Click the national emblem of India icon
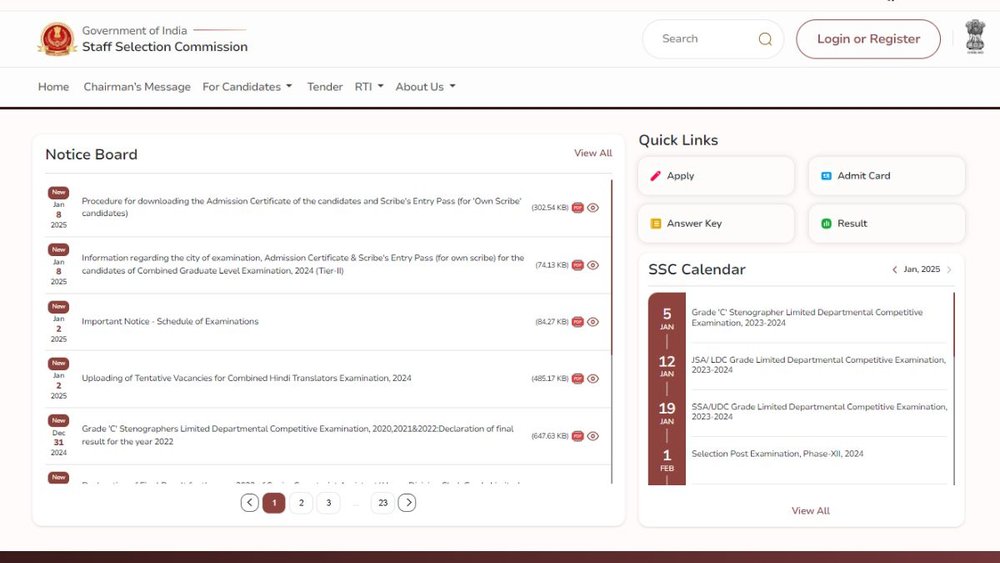1000x563 pixels. [x=975, y=37]
